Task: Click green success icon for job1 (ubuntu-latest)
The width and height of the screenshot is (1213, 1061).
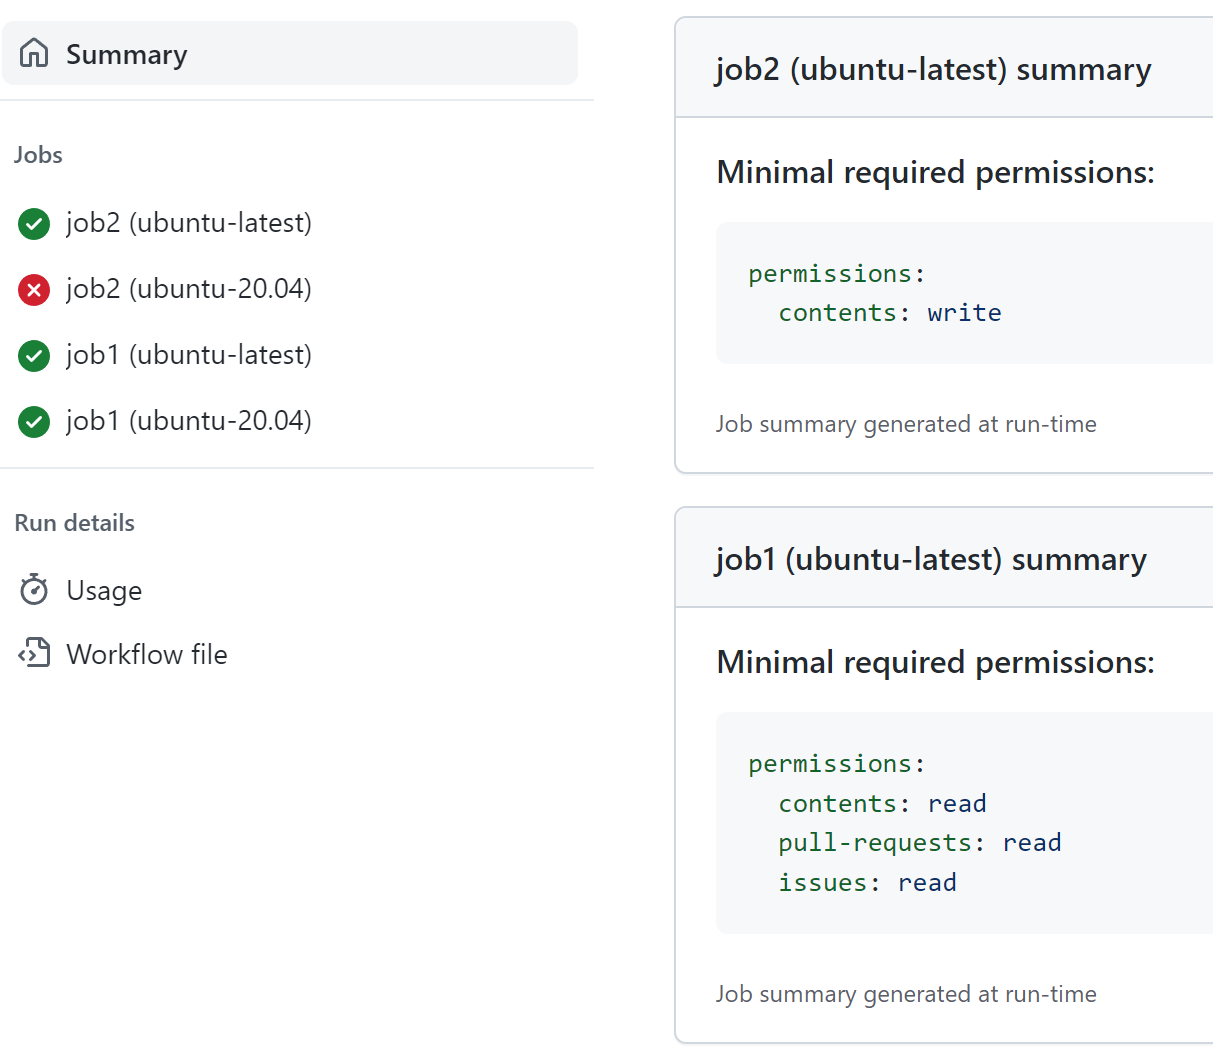Action: tap(34, 355)
